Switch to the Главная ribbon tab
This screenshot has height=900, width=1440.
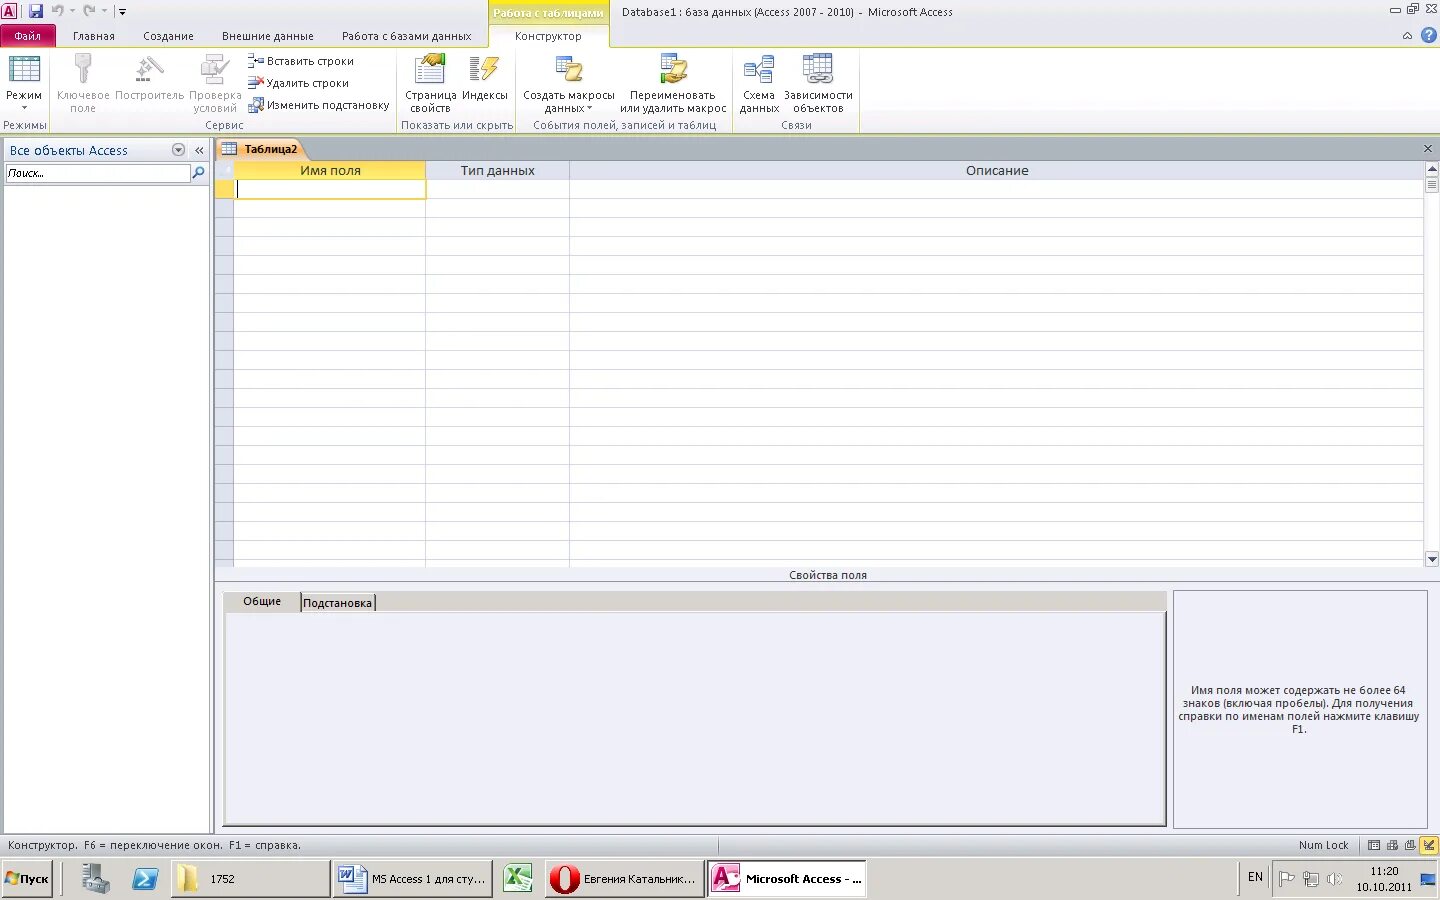94,36
